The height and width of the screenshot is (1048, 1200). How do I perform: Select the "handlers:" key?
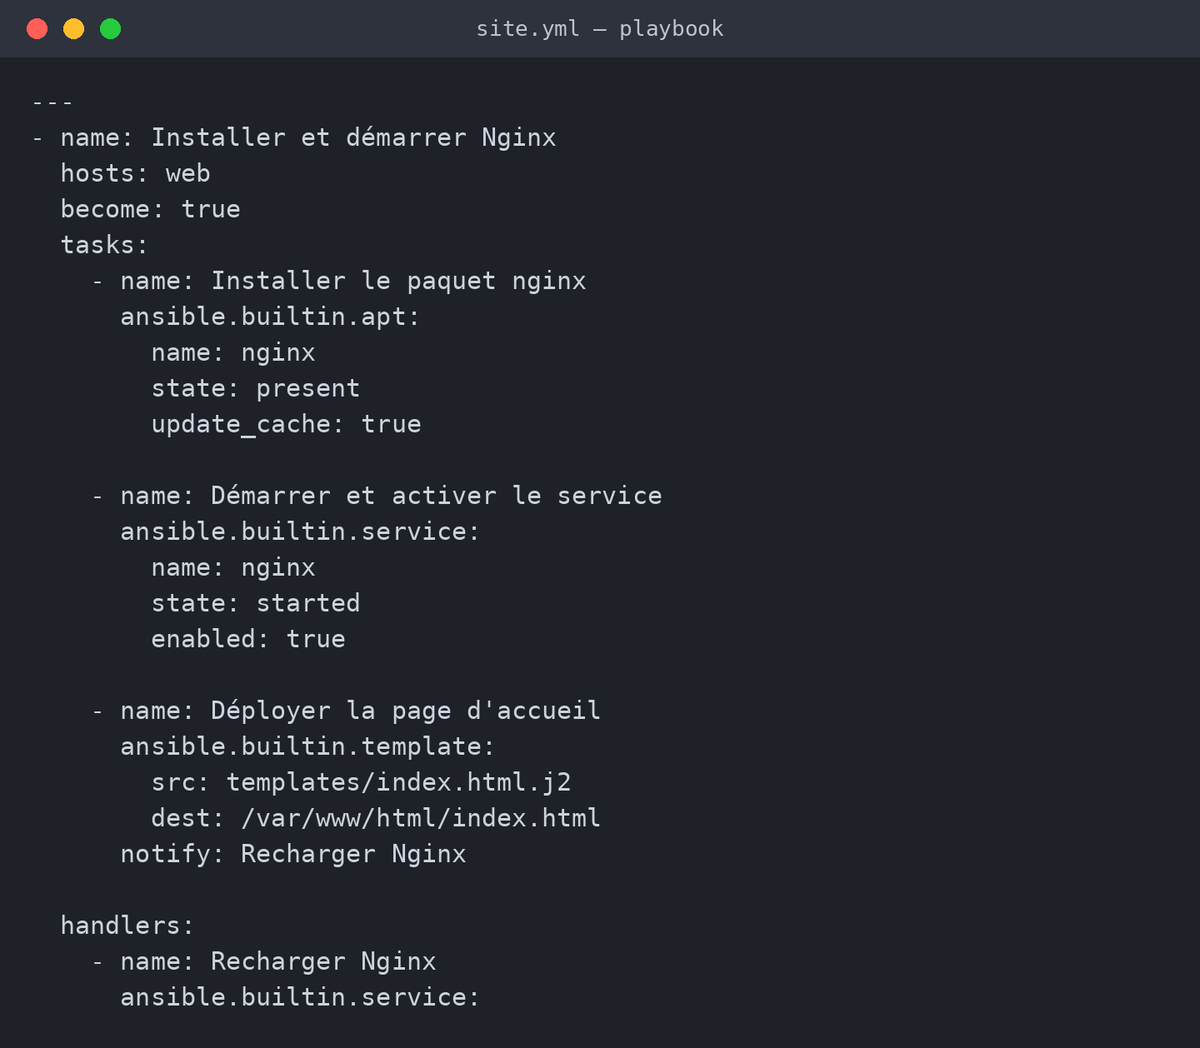127,926
